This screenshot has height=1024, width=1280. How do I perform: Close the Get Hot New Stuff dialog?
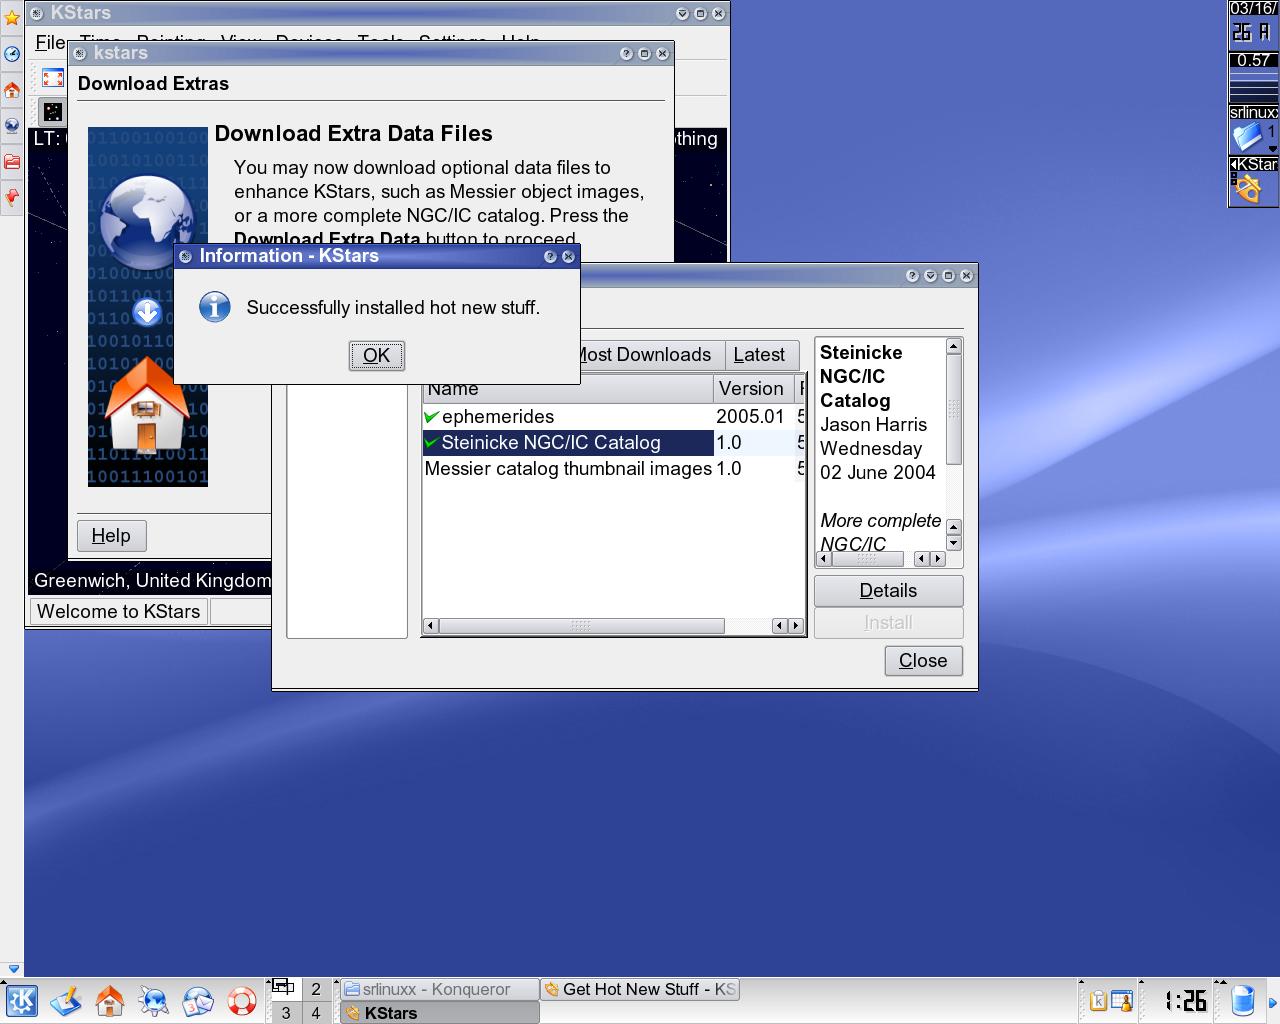(x=923, y=660)
